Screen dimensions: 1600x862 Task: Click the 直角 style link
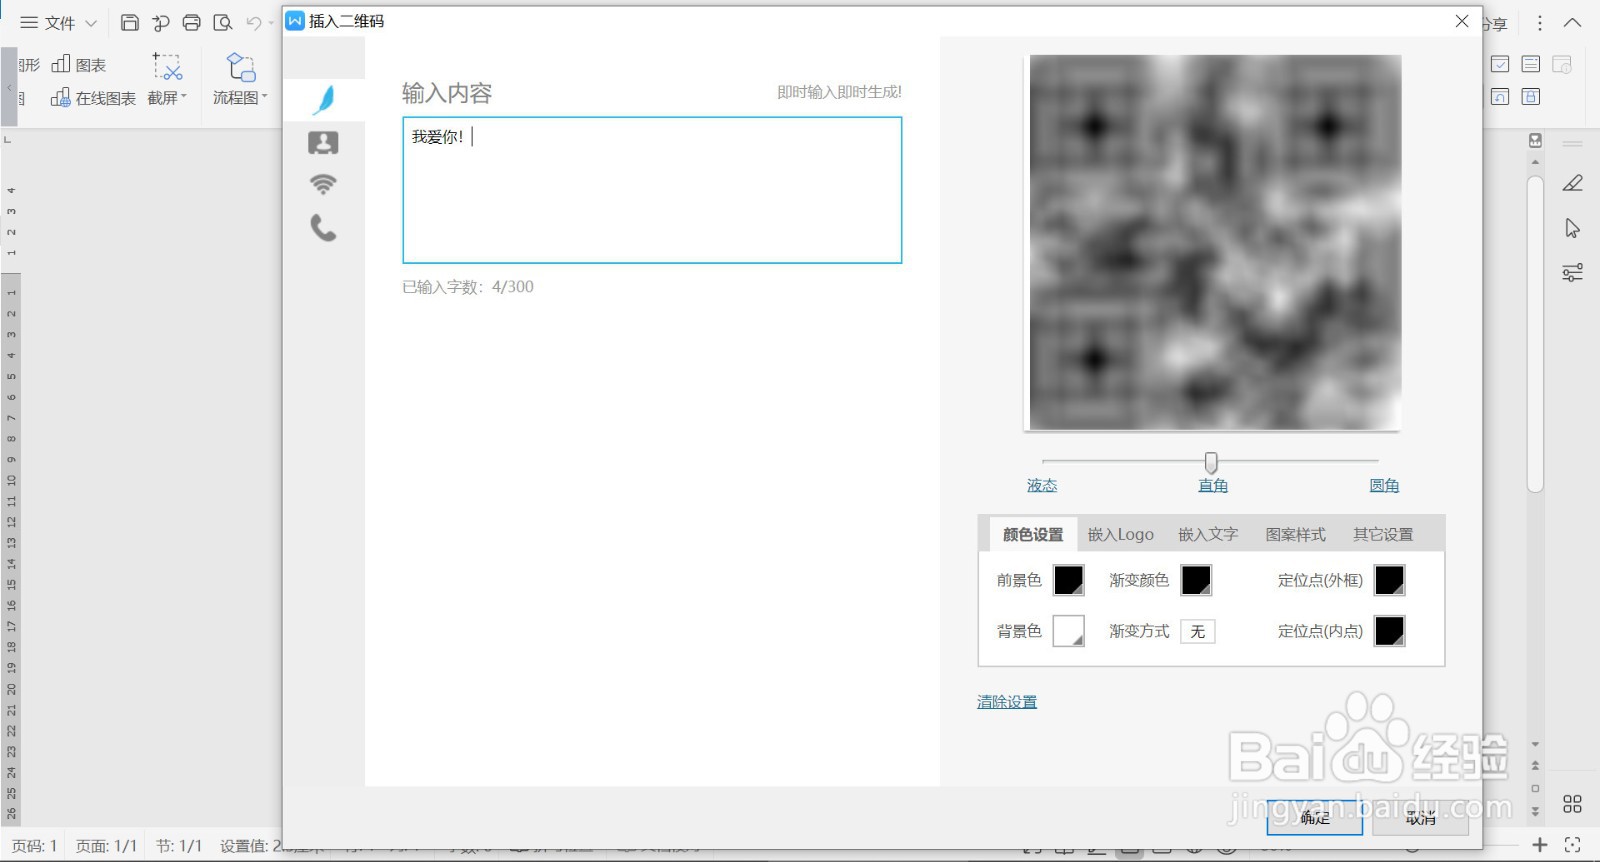point(1213,485)
